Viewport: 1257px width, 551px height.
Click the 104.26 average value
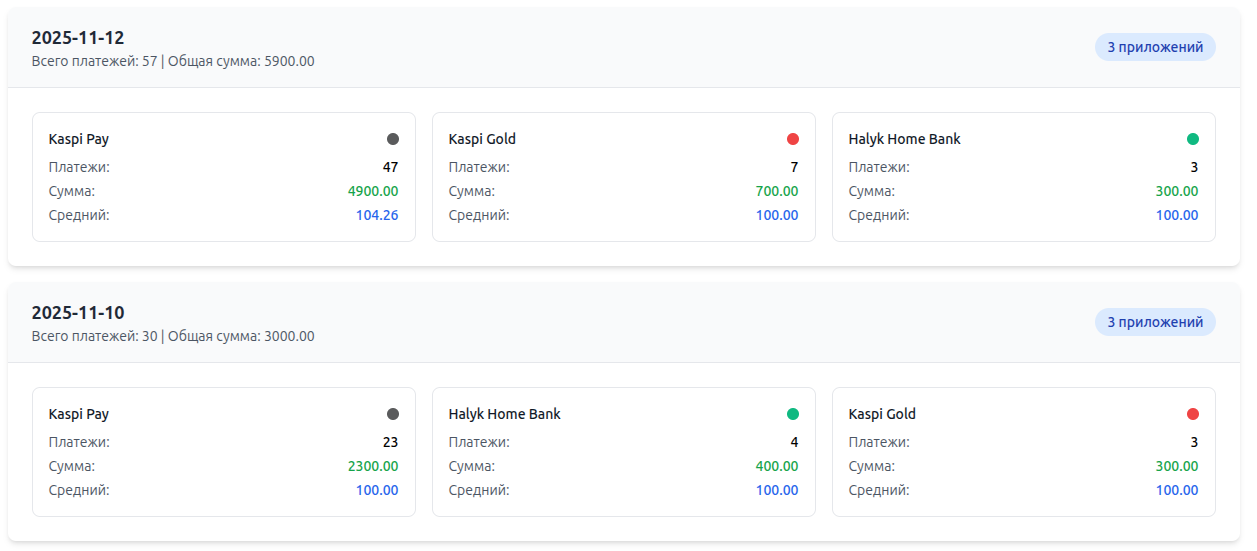point(377,215)
